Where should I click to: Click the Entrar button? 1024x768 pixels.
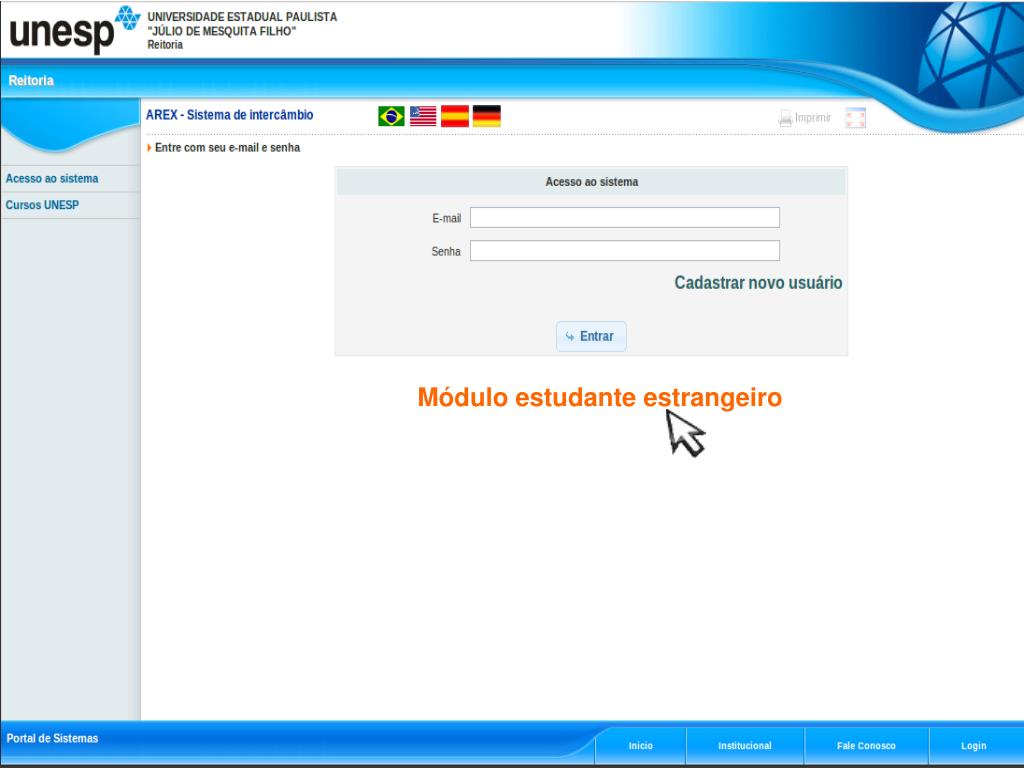point(591,336)
